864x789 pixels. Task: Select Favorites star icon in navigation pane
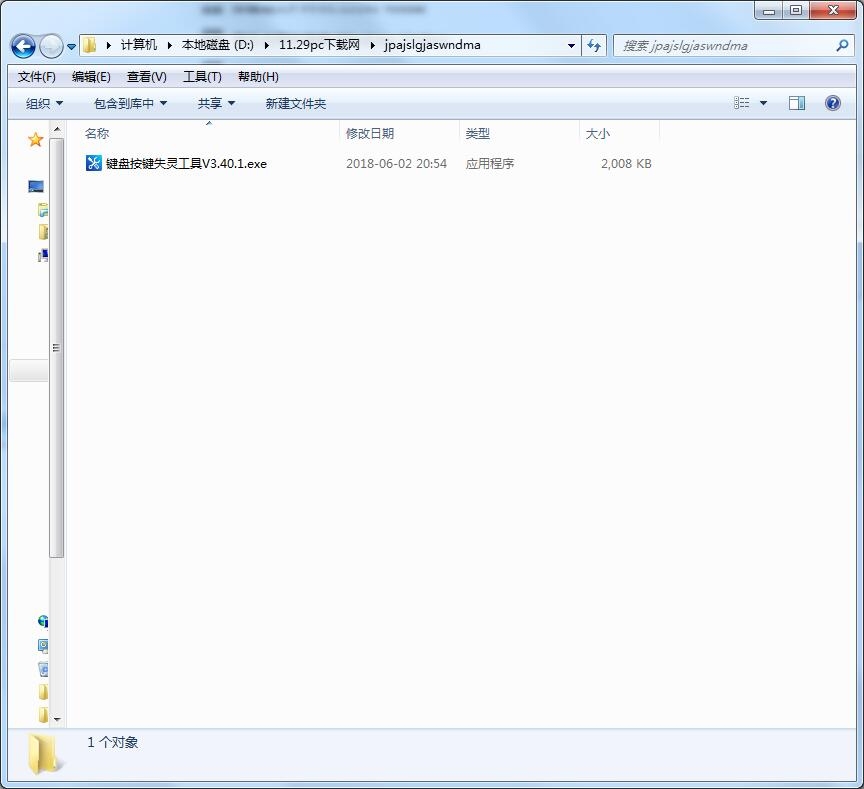(x=36, y=140)
